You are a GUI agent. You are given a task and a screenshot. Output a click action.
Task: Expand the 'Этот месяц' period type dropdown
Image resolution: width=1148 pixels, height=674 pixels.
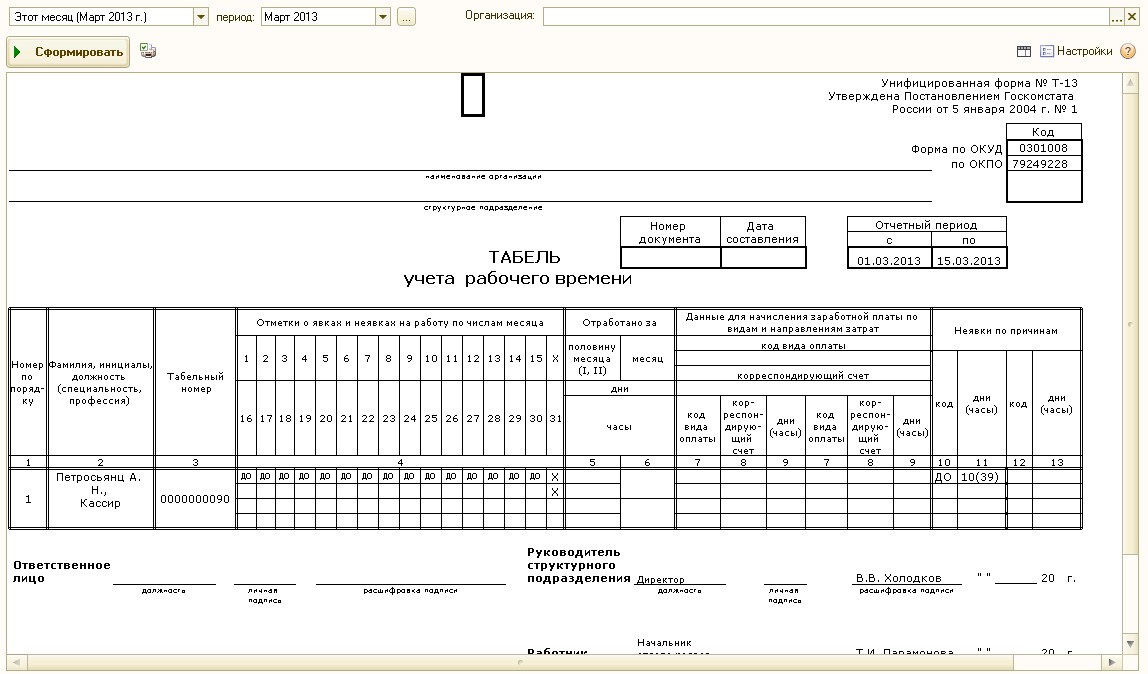(200, 17)
